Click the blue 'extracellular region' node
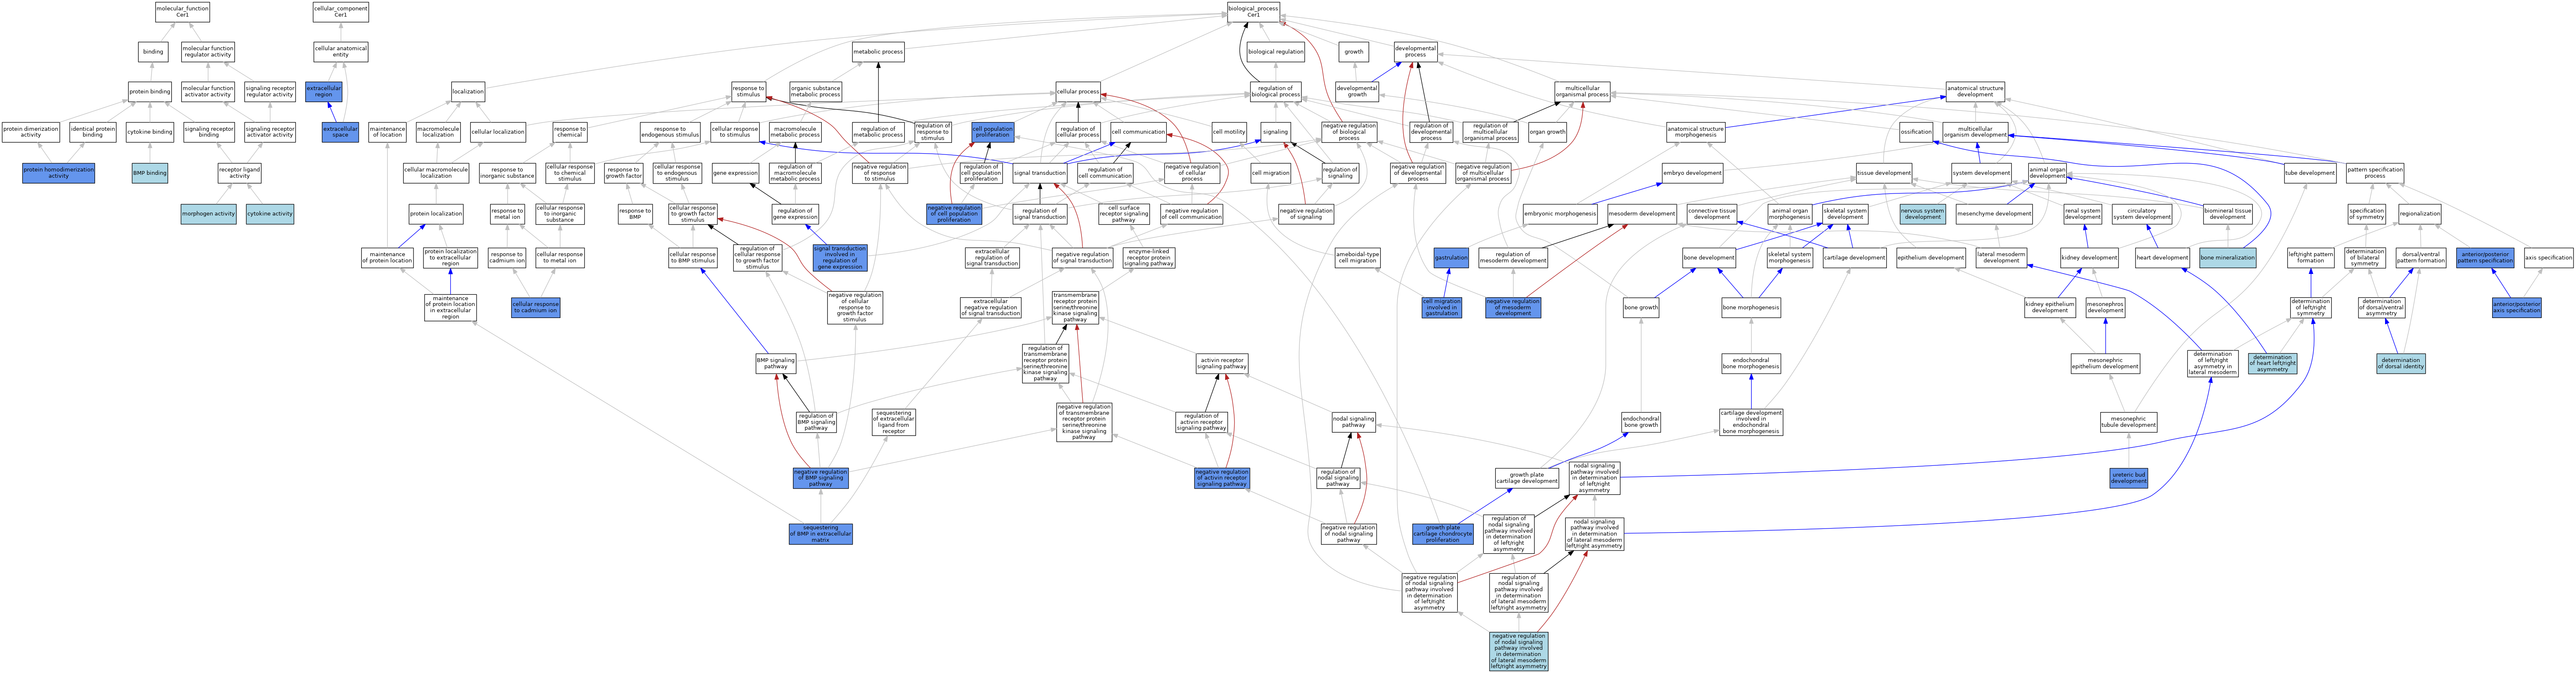 click(x=324, y=92)
